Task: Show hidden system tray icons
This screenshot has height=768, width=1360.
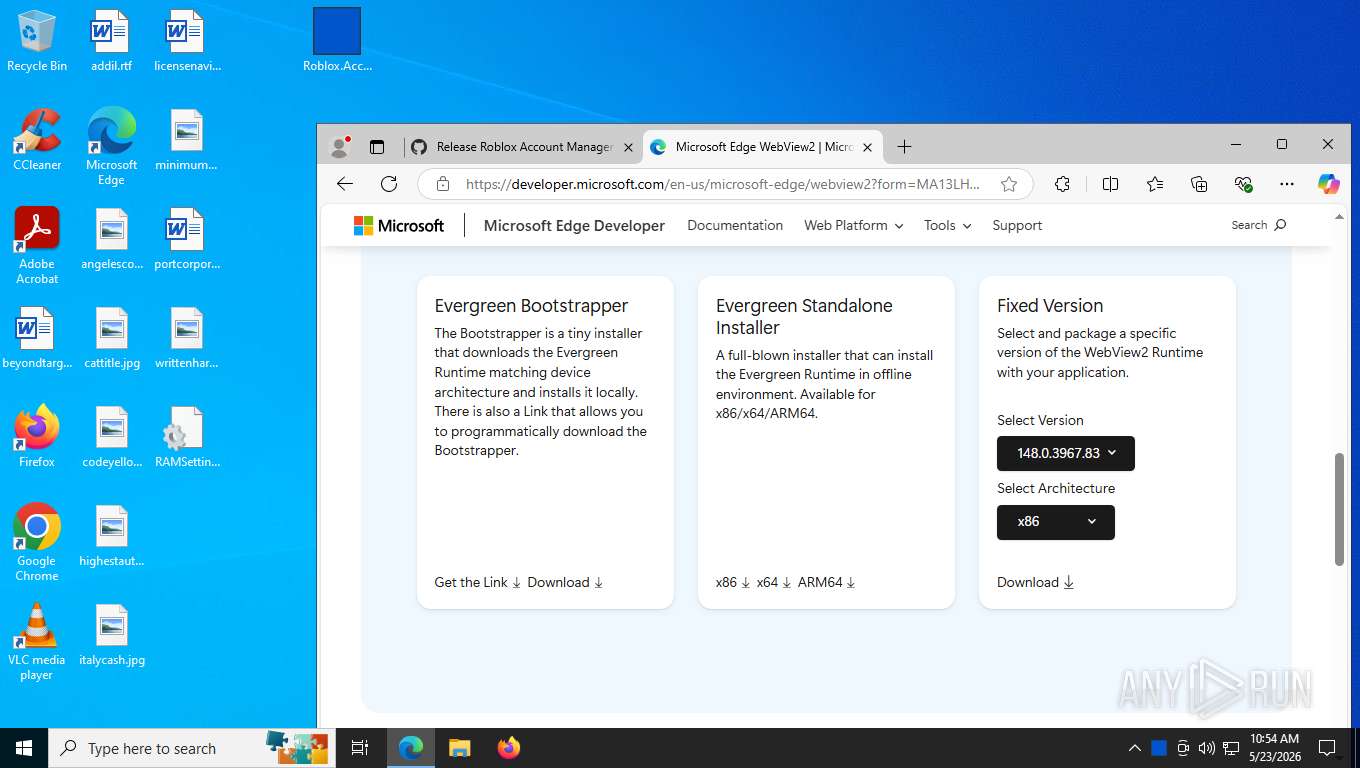Action: [1134, 748]
